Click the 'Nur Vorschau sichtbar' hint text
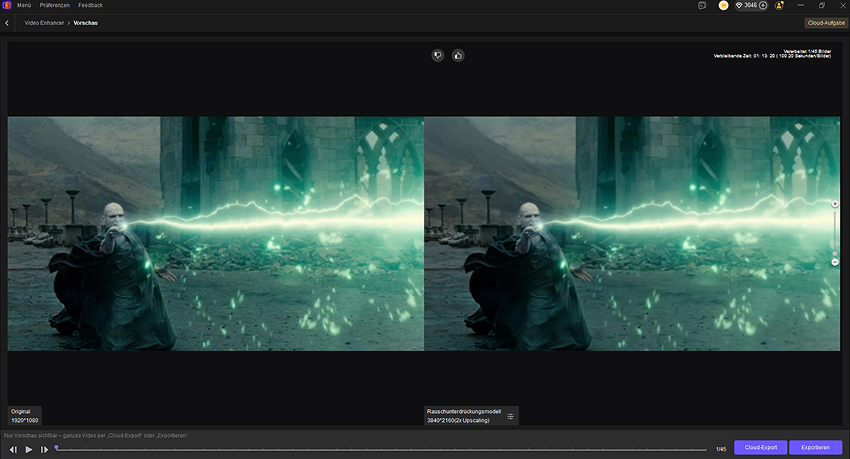The image size is (850, 459). point(96,435)
